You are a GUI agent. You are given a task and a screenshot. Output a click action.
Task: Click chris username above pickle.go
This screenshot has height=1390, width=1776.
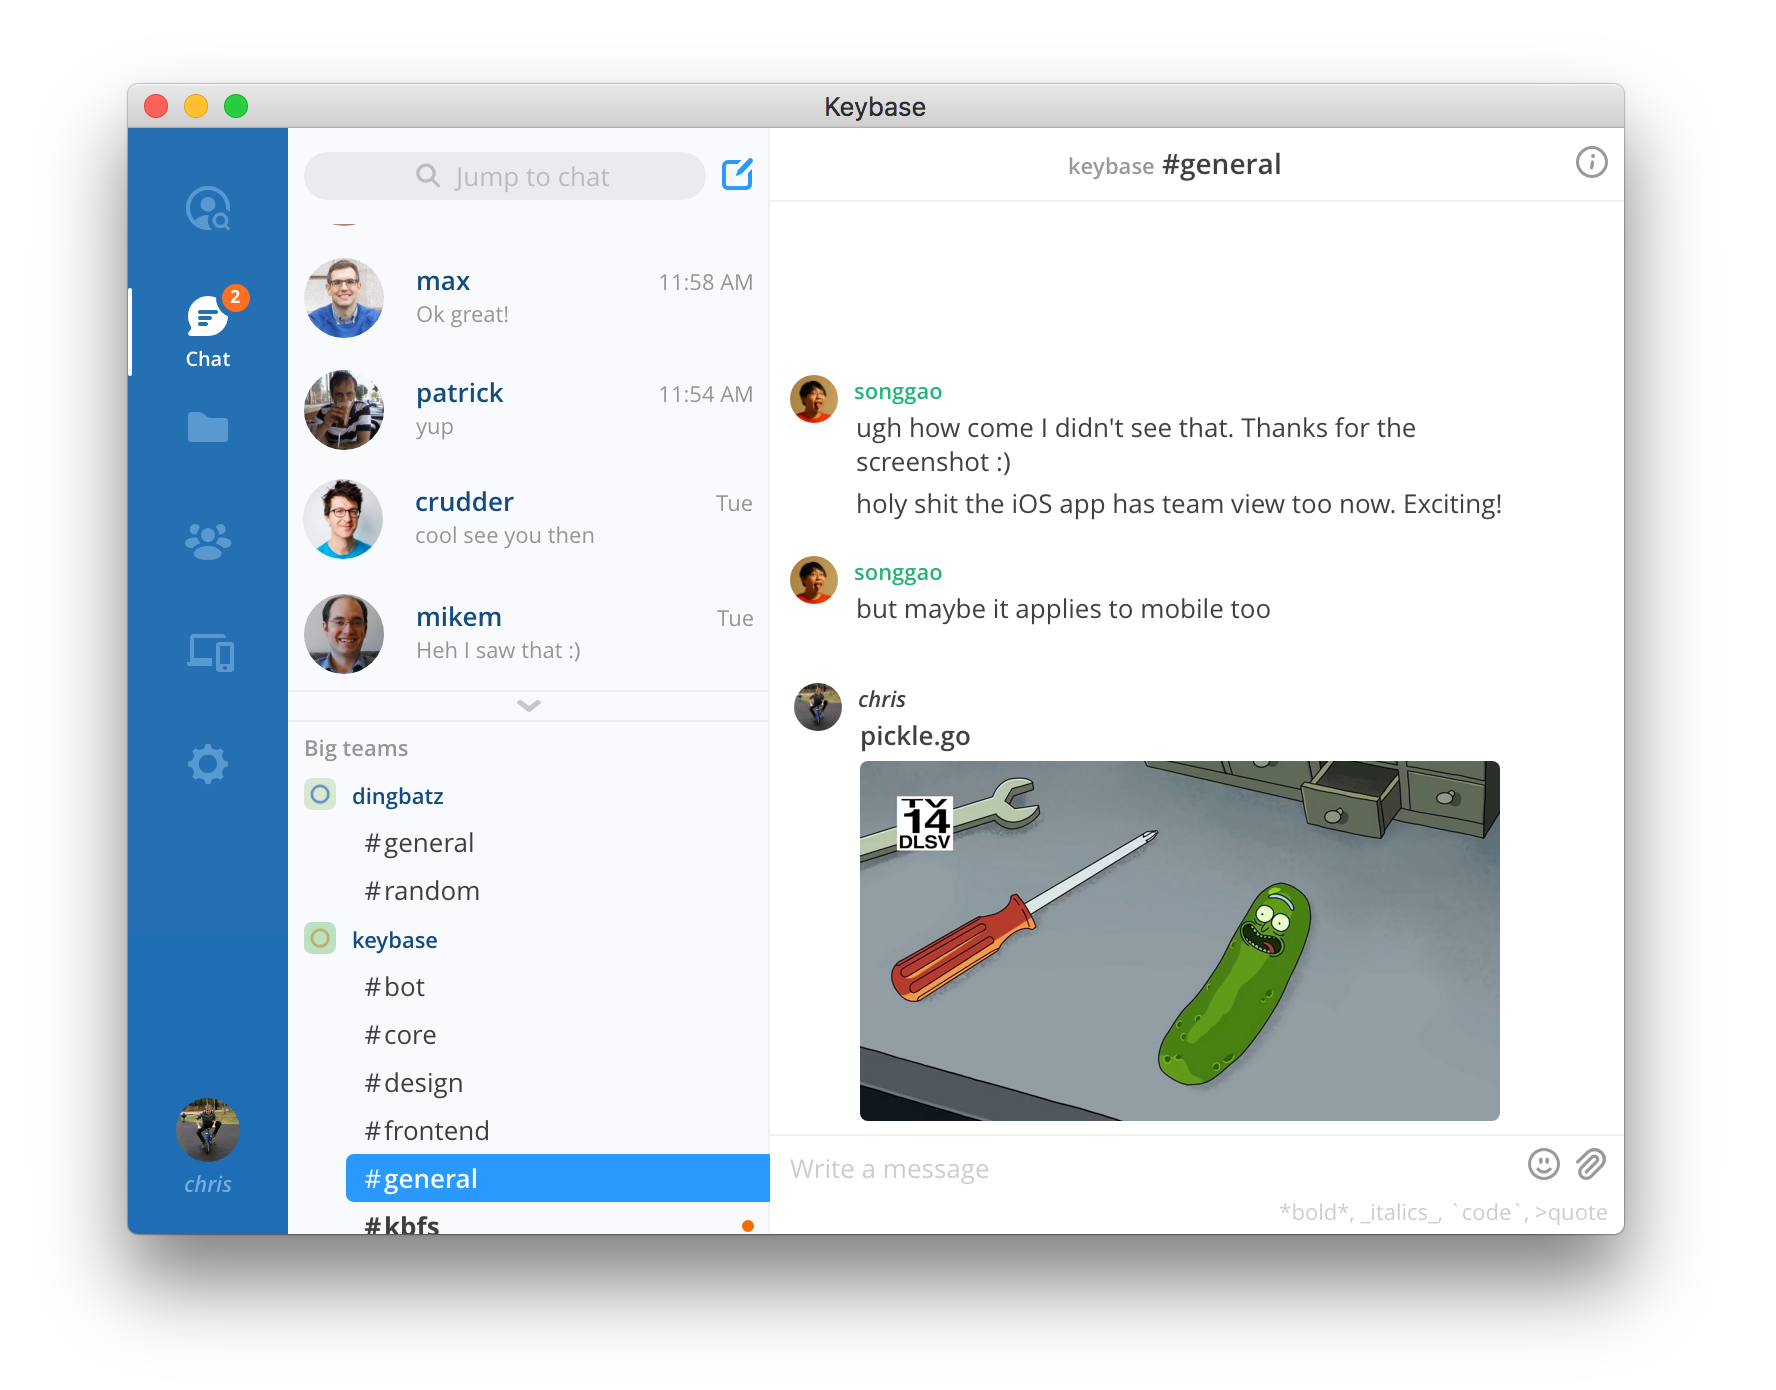882,699
